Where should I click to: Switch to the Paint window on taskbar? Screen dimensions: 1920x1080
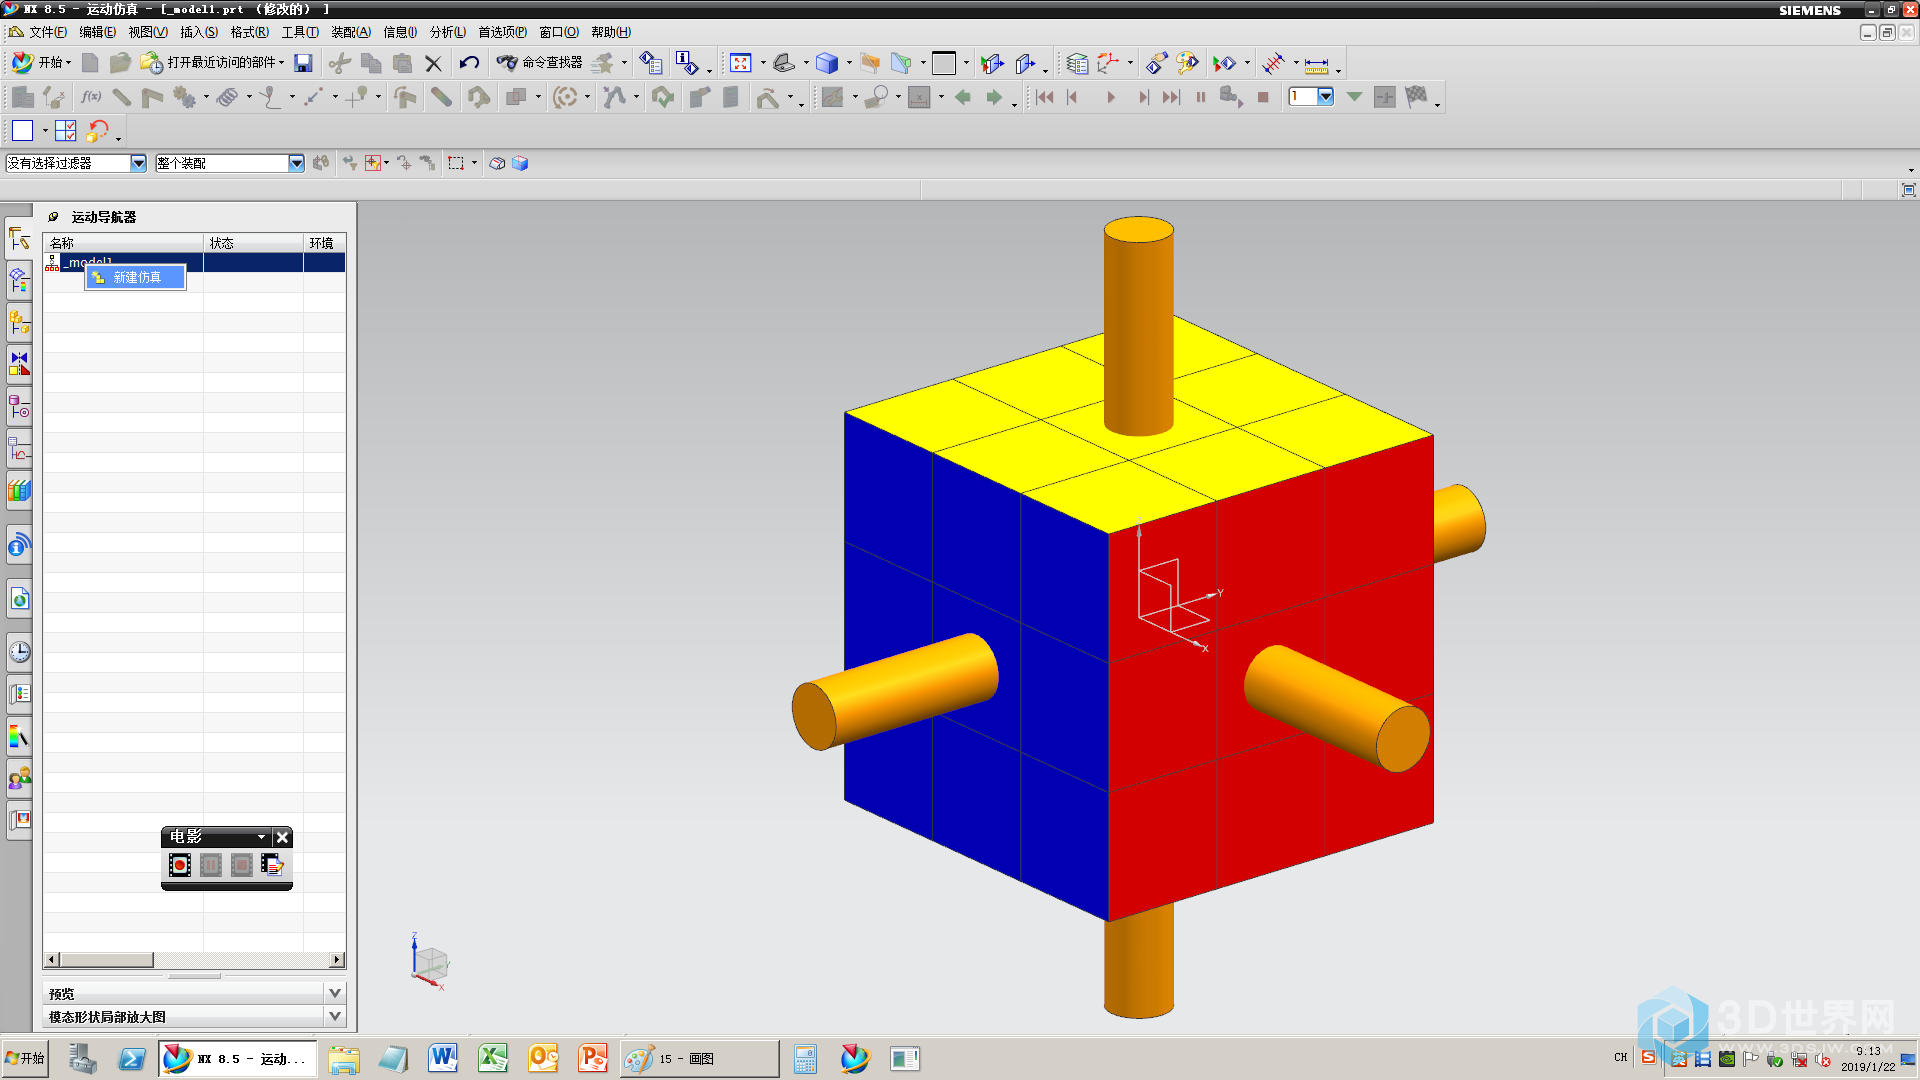click(x=699, y=1059)
